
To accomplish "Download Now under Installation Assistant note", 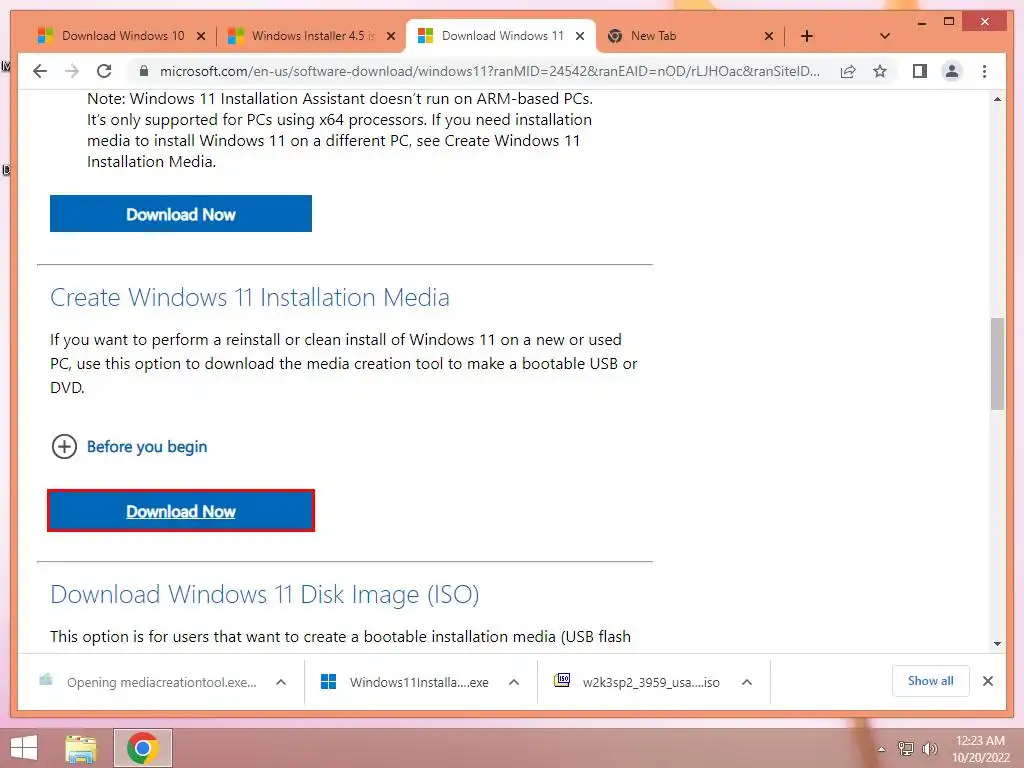I will tap(181, 214).
